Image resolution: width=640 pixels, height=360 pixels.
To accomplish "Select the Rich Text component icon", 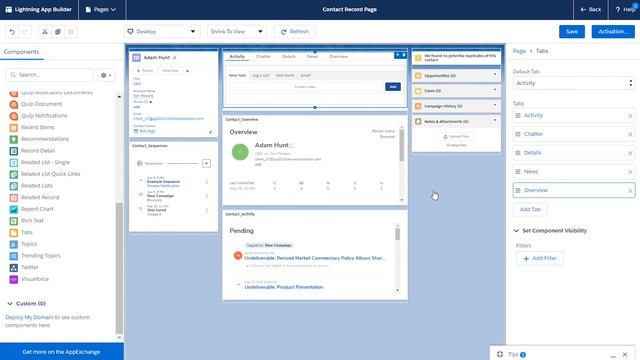I will pos(13,221).
